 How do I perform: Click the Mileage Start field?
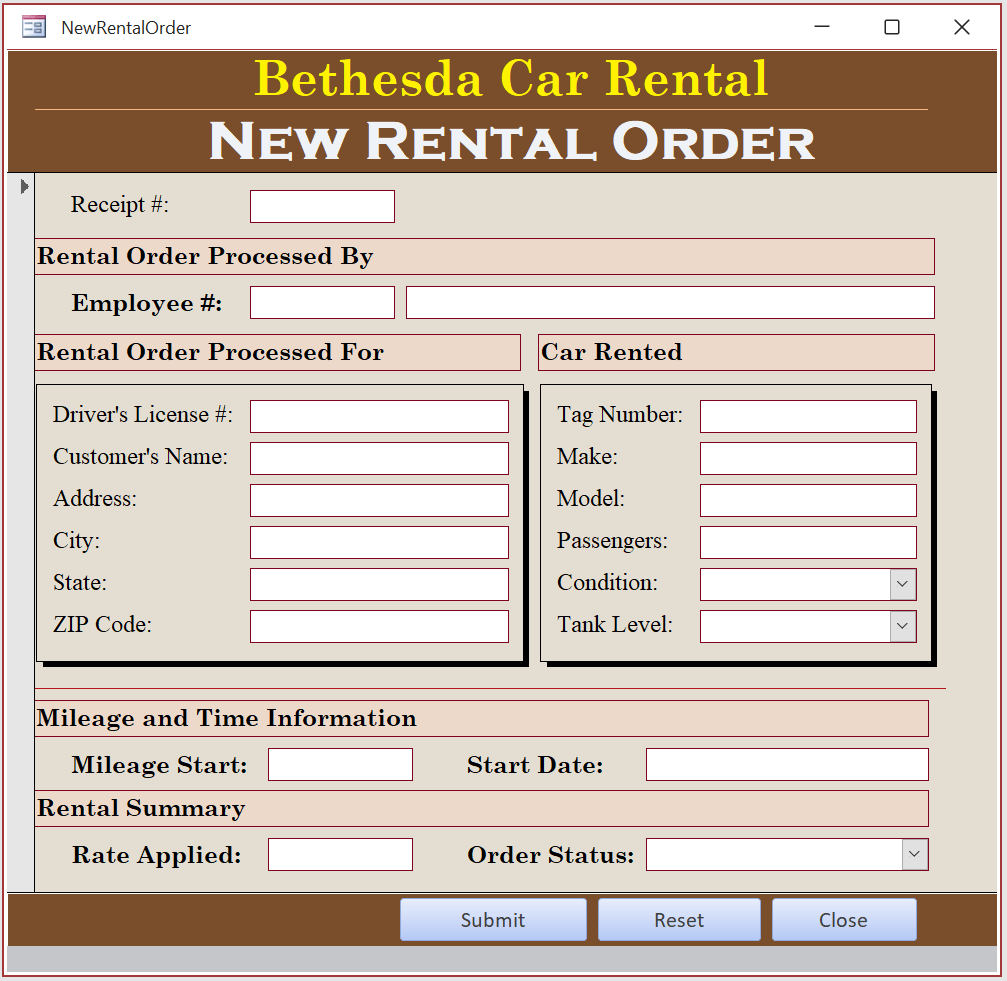339,763
